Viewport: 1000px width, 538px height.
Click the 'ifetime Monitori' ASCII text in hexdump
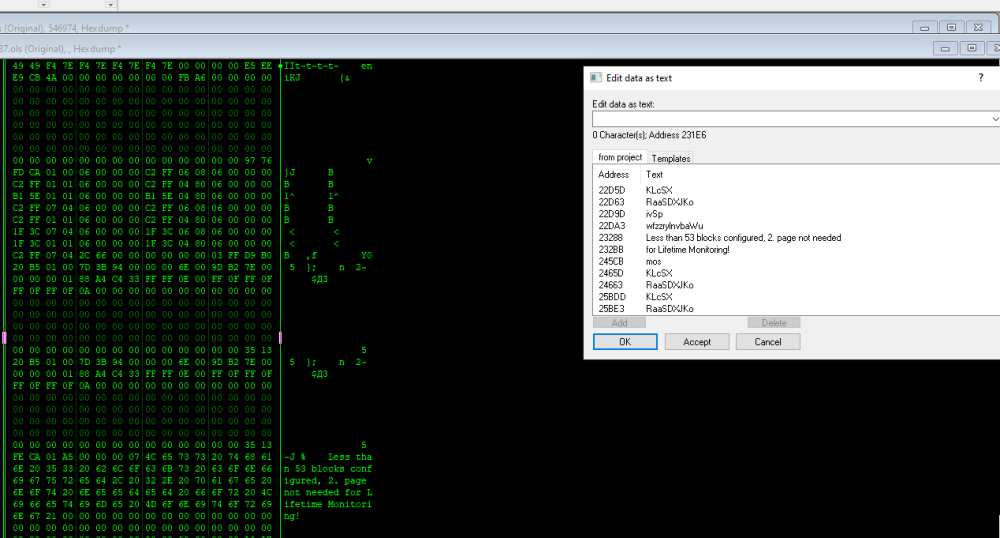(x=328, y=504)
